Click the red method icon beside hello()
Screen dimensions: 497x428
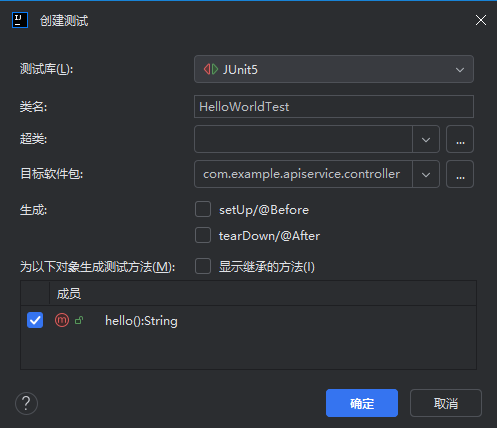pyautogui.click(x=62, y=320)
